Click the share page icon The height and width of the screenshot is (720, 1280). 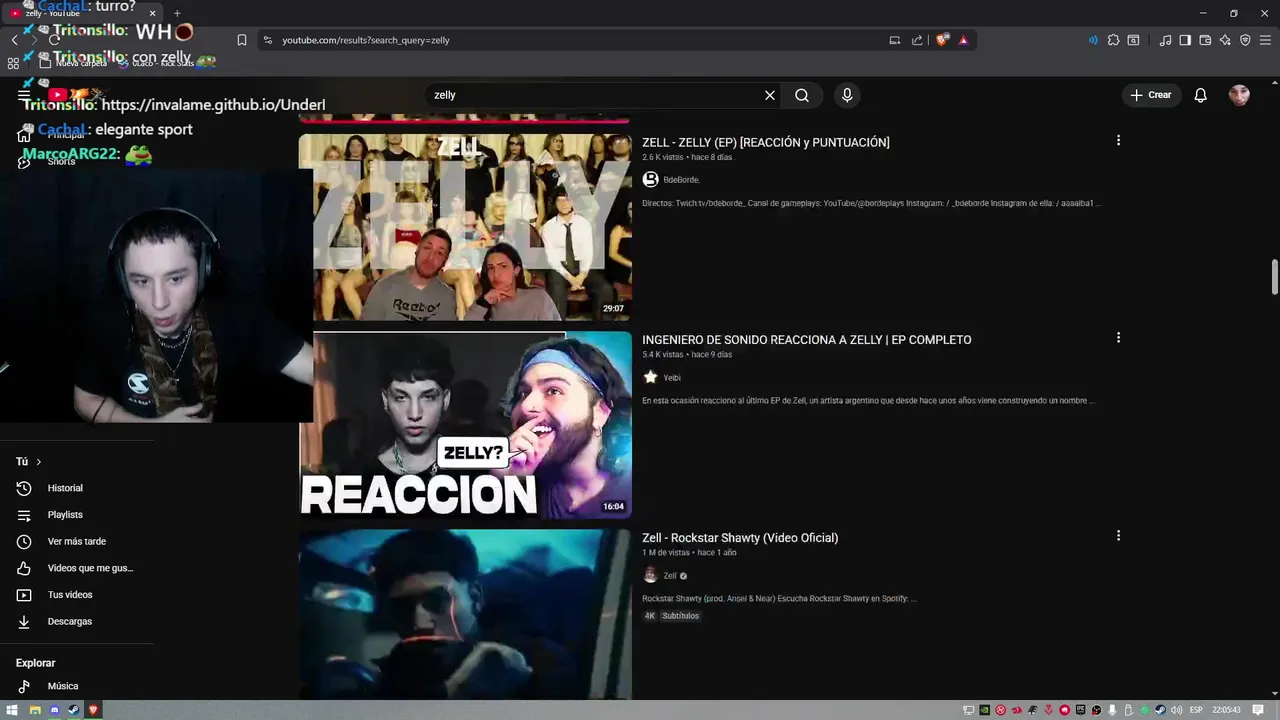[x=917, y=40]
